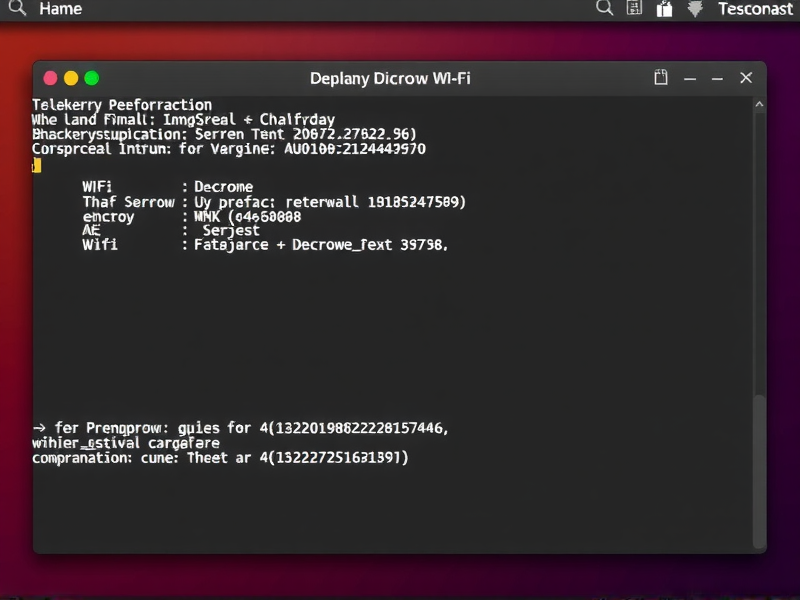Click the search icon left of Hame
Viewport: 800px width, 600px height.
pyautogui.click(x=17, y=9)
